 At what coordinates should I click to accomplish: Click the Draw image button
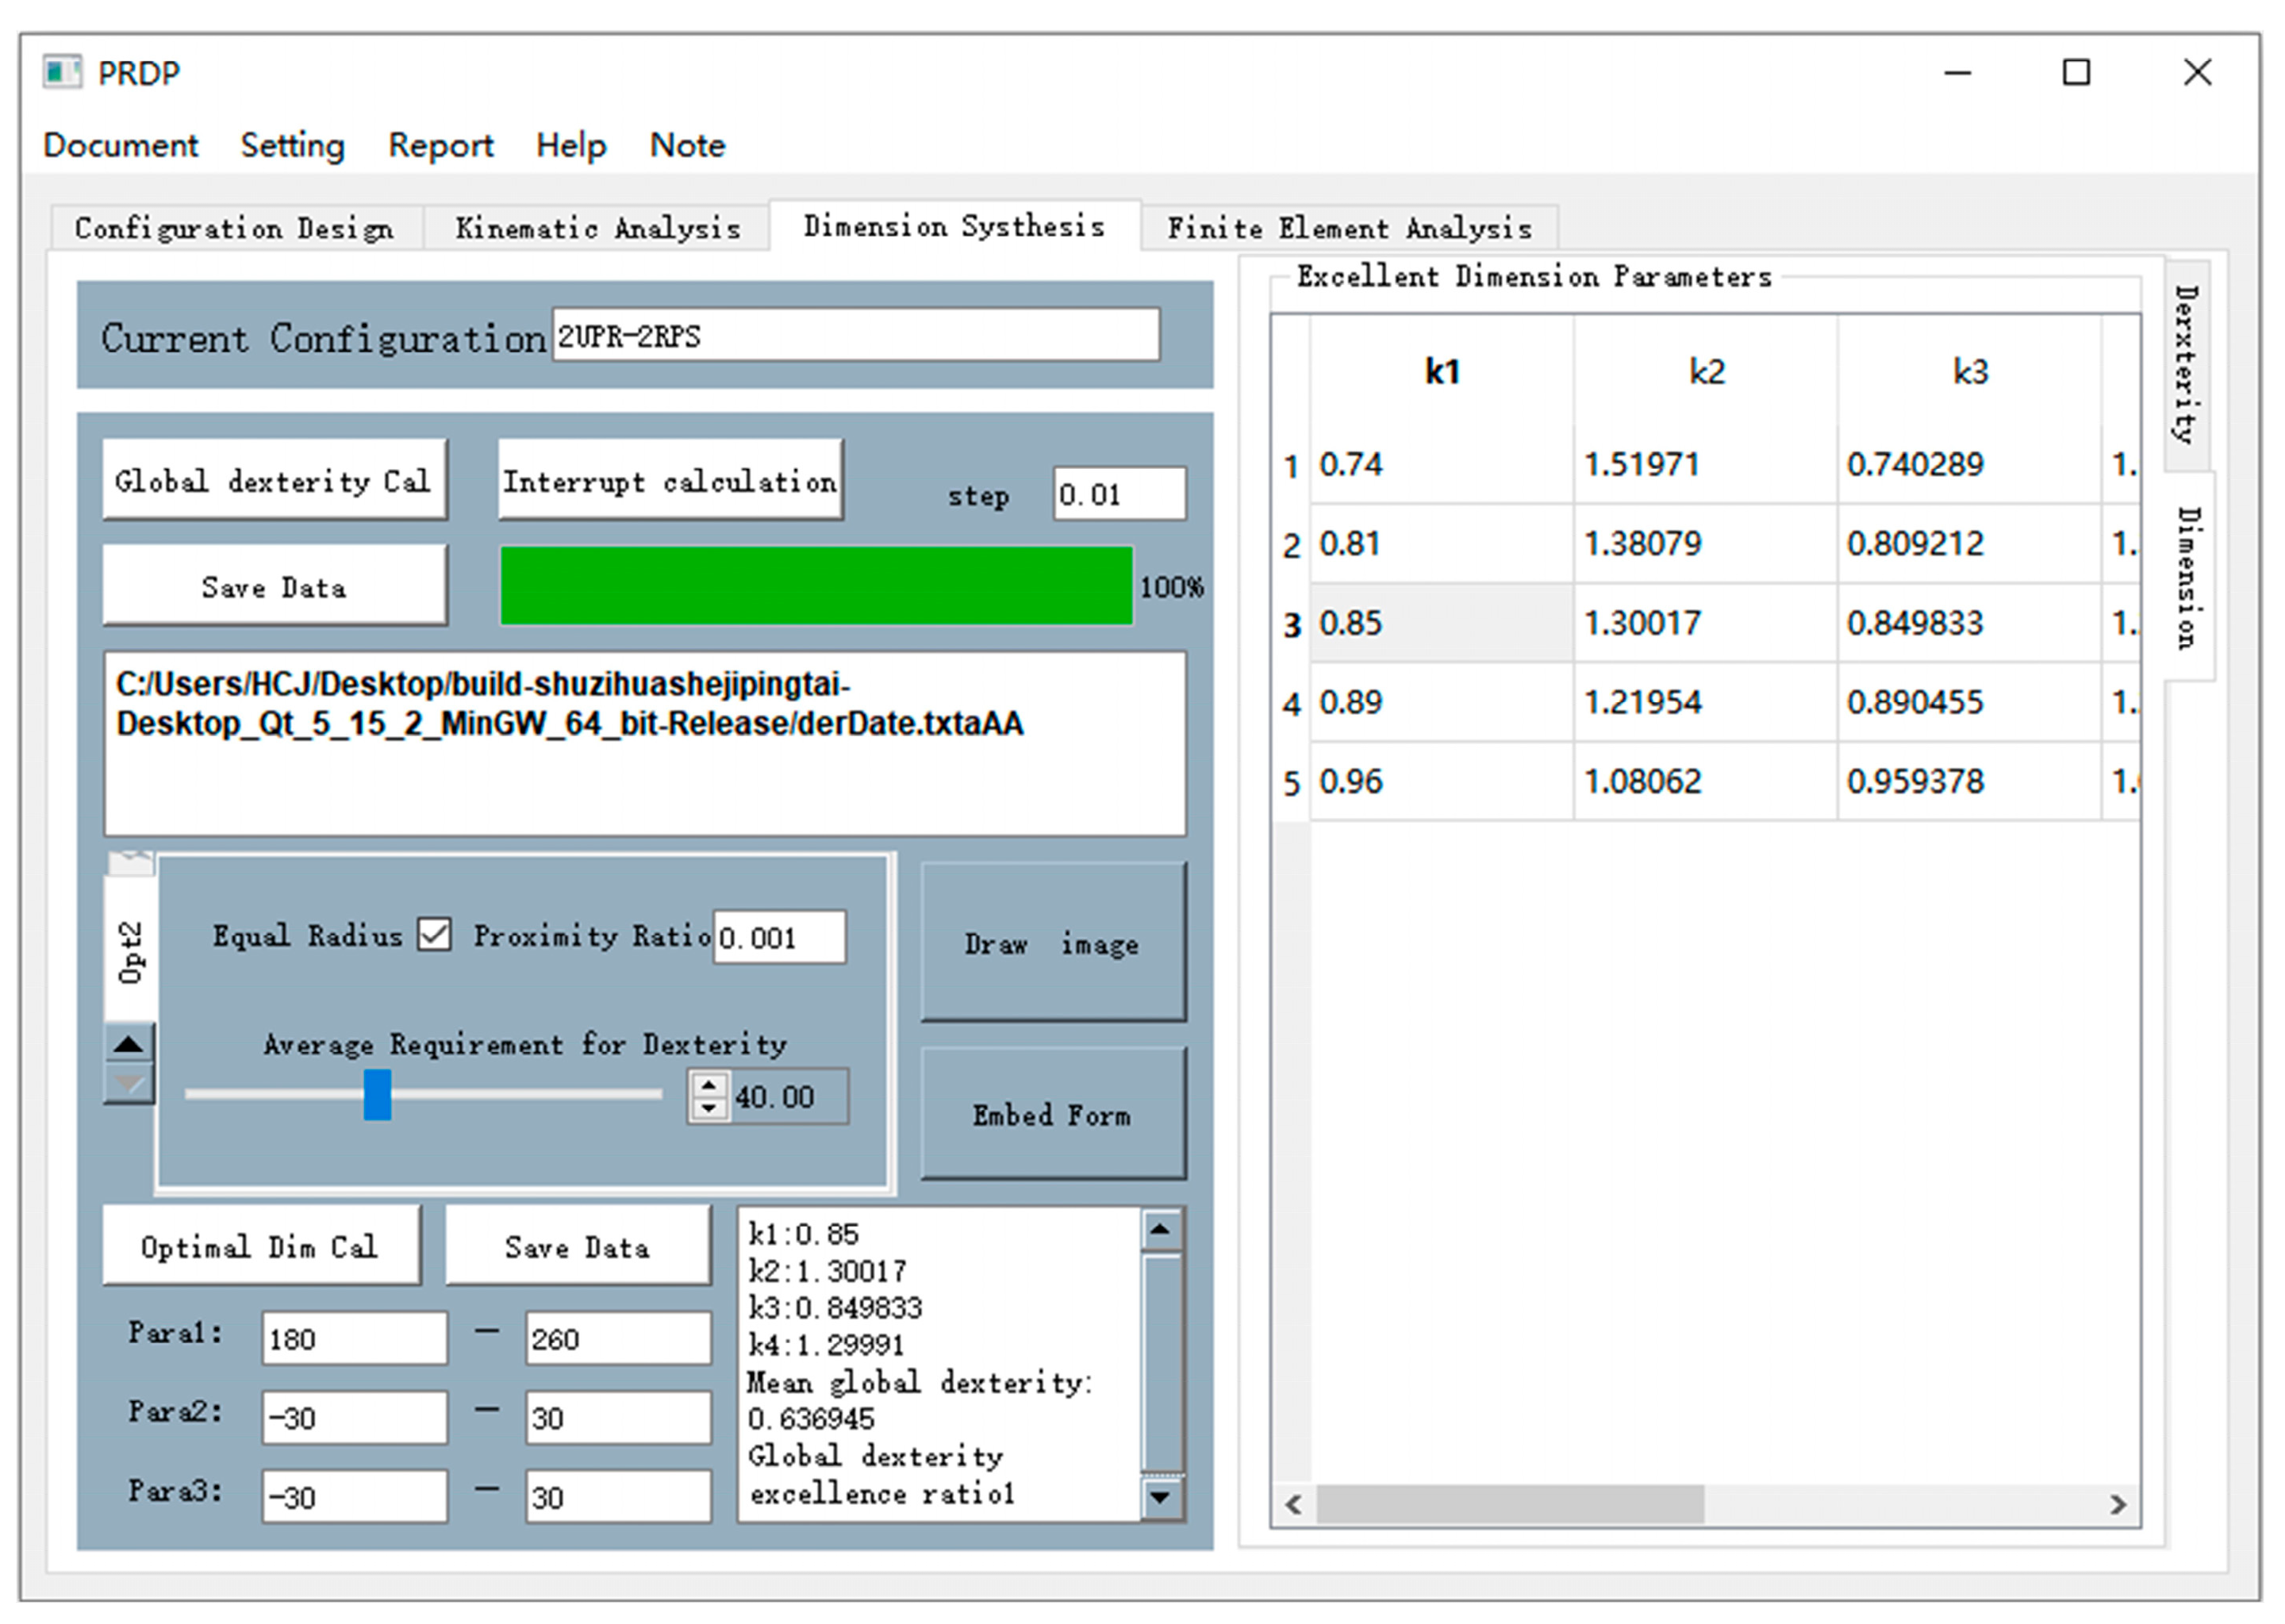click(x=1052, y=943)
